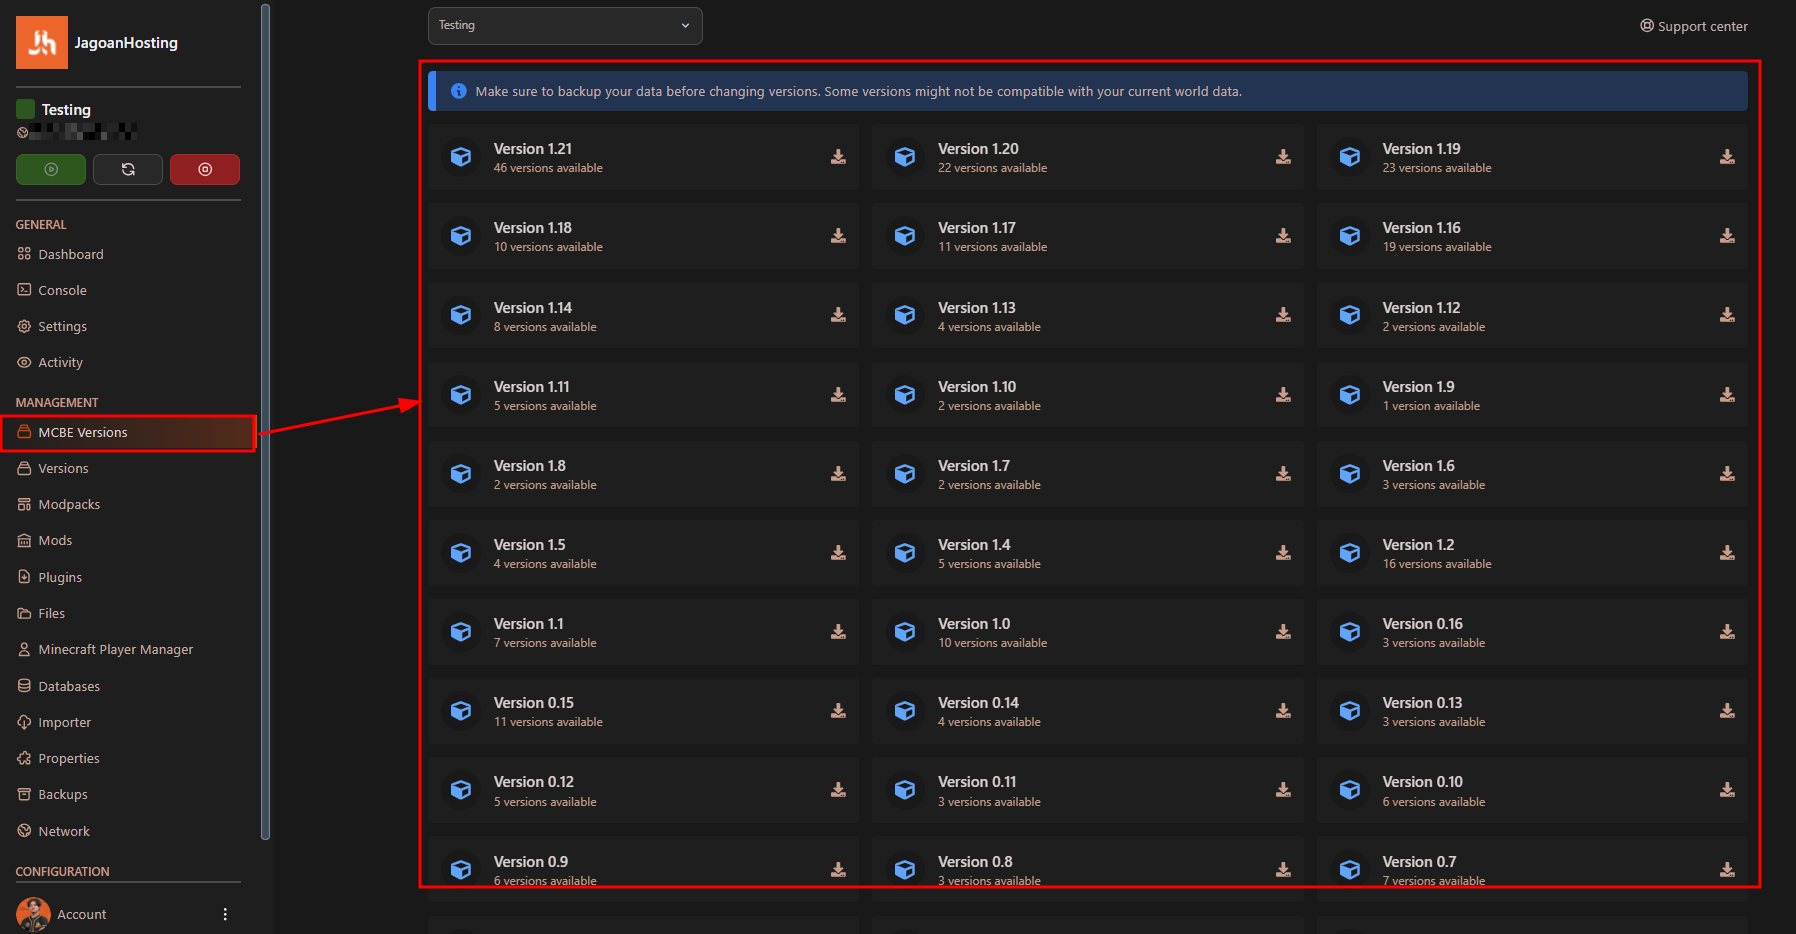Viewport: 1796px width, 934px height.
Task: Click the download icon for Version 1.13
Action: pos(1283,315)
